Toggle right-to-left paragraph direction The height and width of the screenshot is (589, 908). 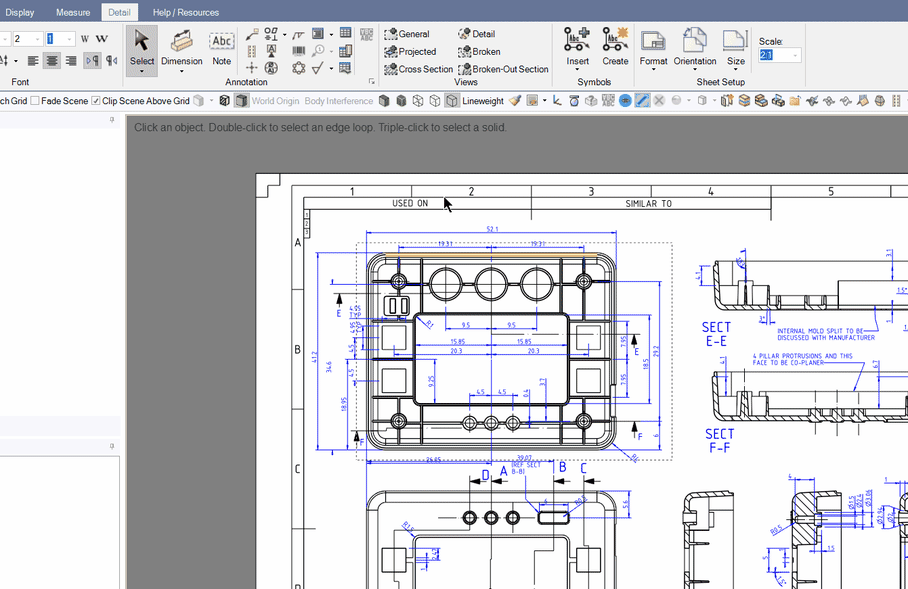112,60
